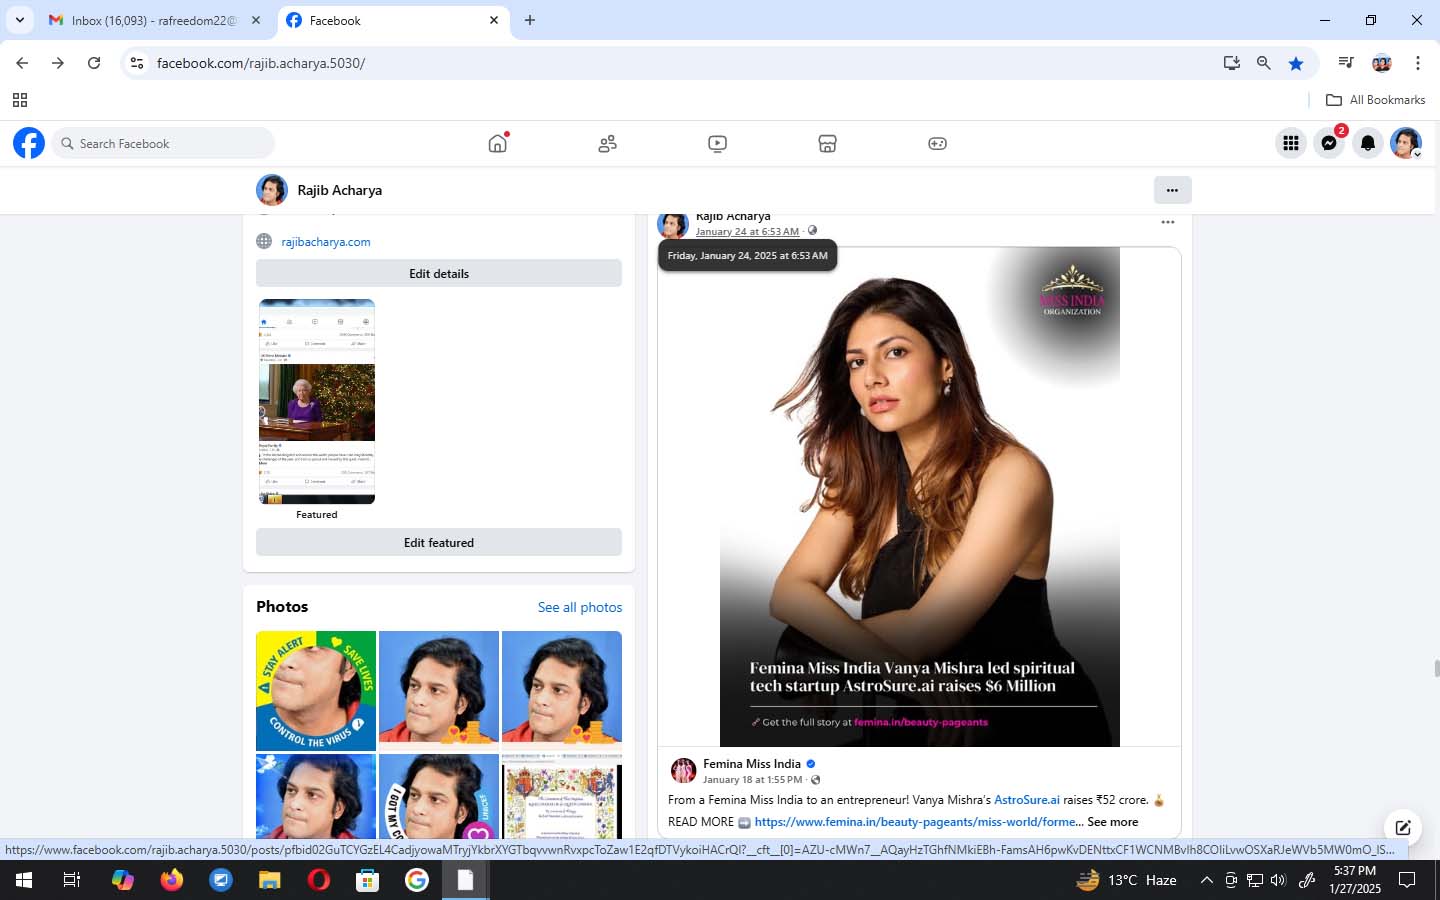Open the illustrated document photo thumbnail
The width and height of the screenshot is (1440, 900).
[x=562, y=796]
